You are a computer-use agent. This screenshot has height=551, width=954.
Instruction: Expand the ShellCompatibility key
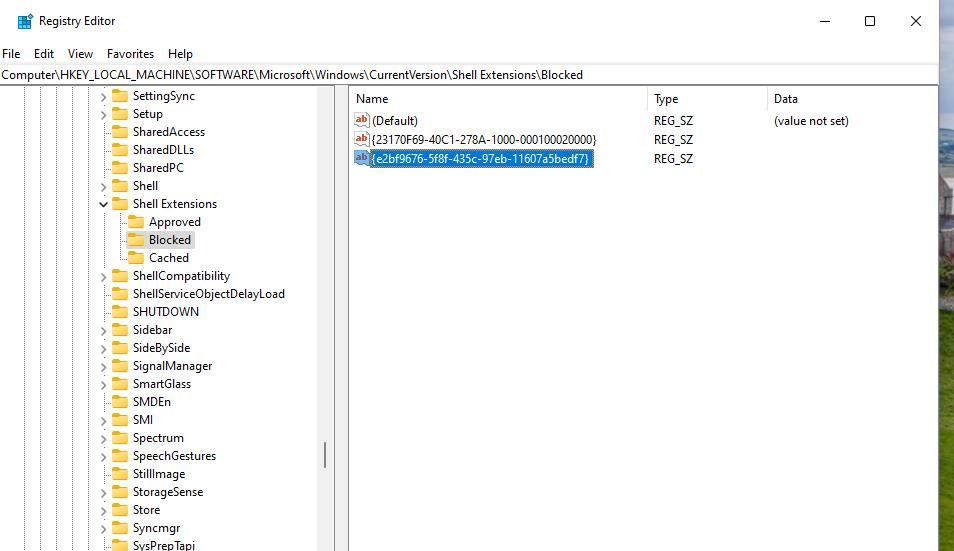pyautogui.click(x=103, y=277)
